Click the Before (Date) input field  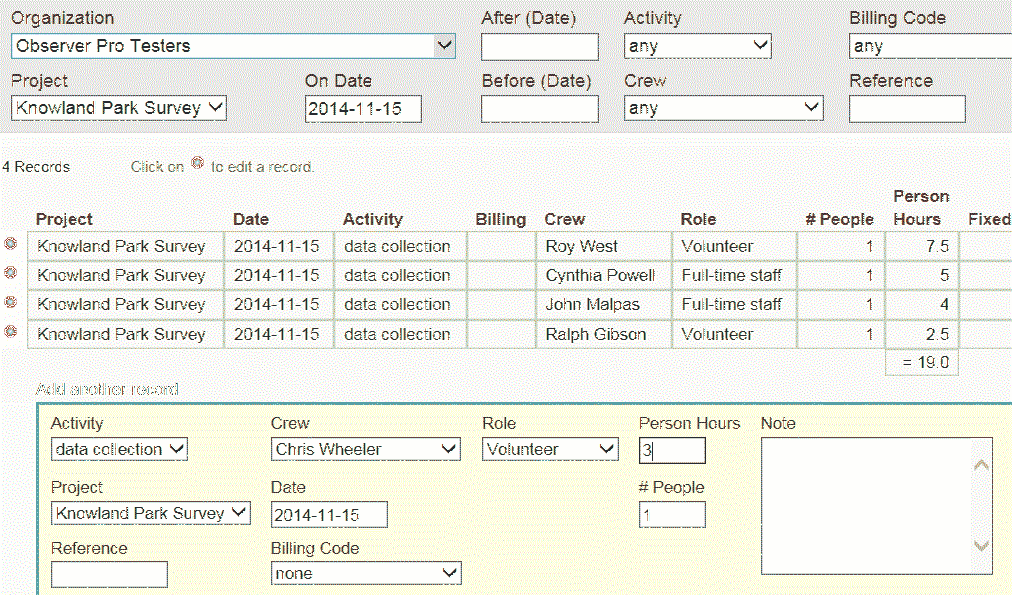pos(539,109)
